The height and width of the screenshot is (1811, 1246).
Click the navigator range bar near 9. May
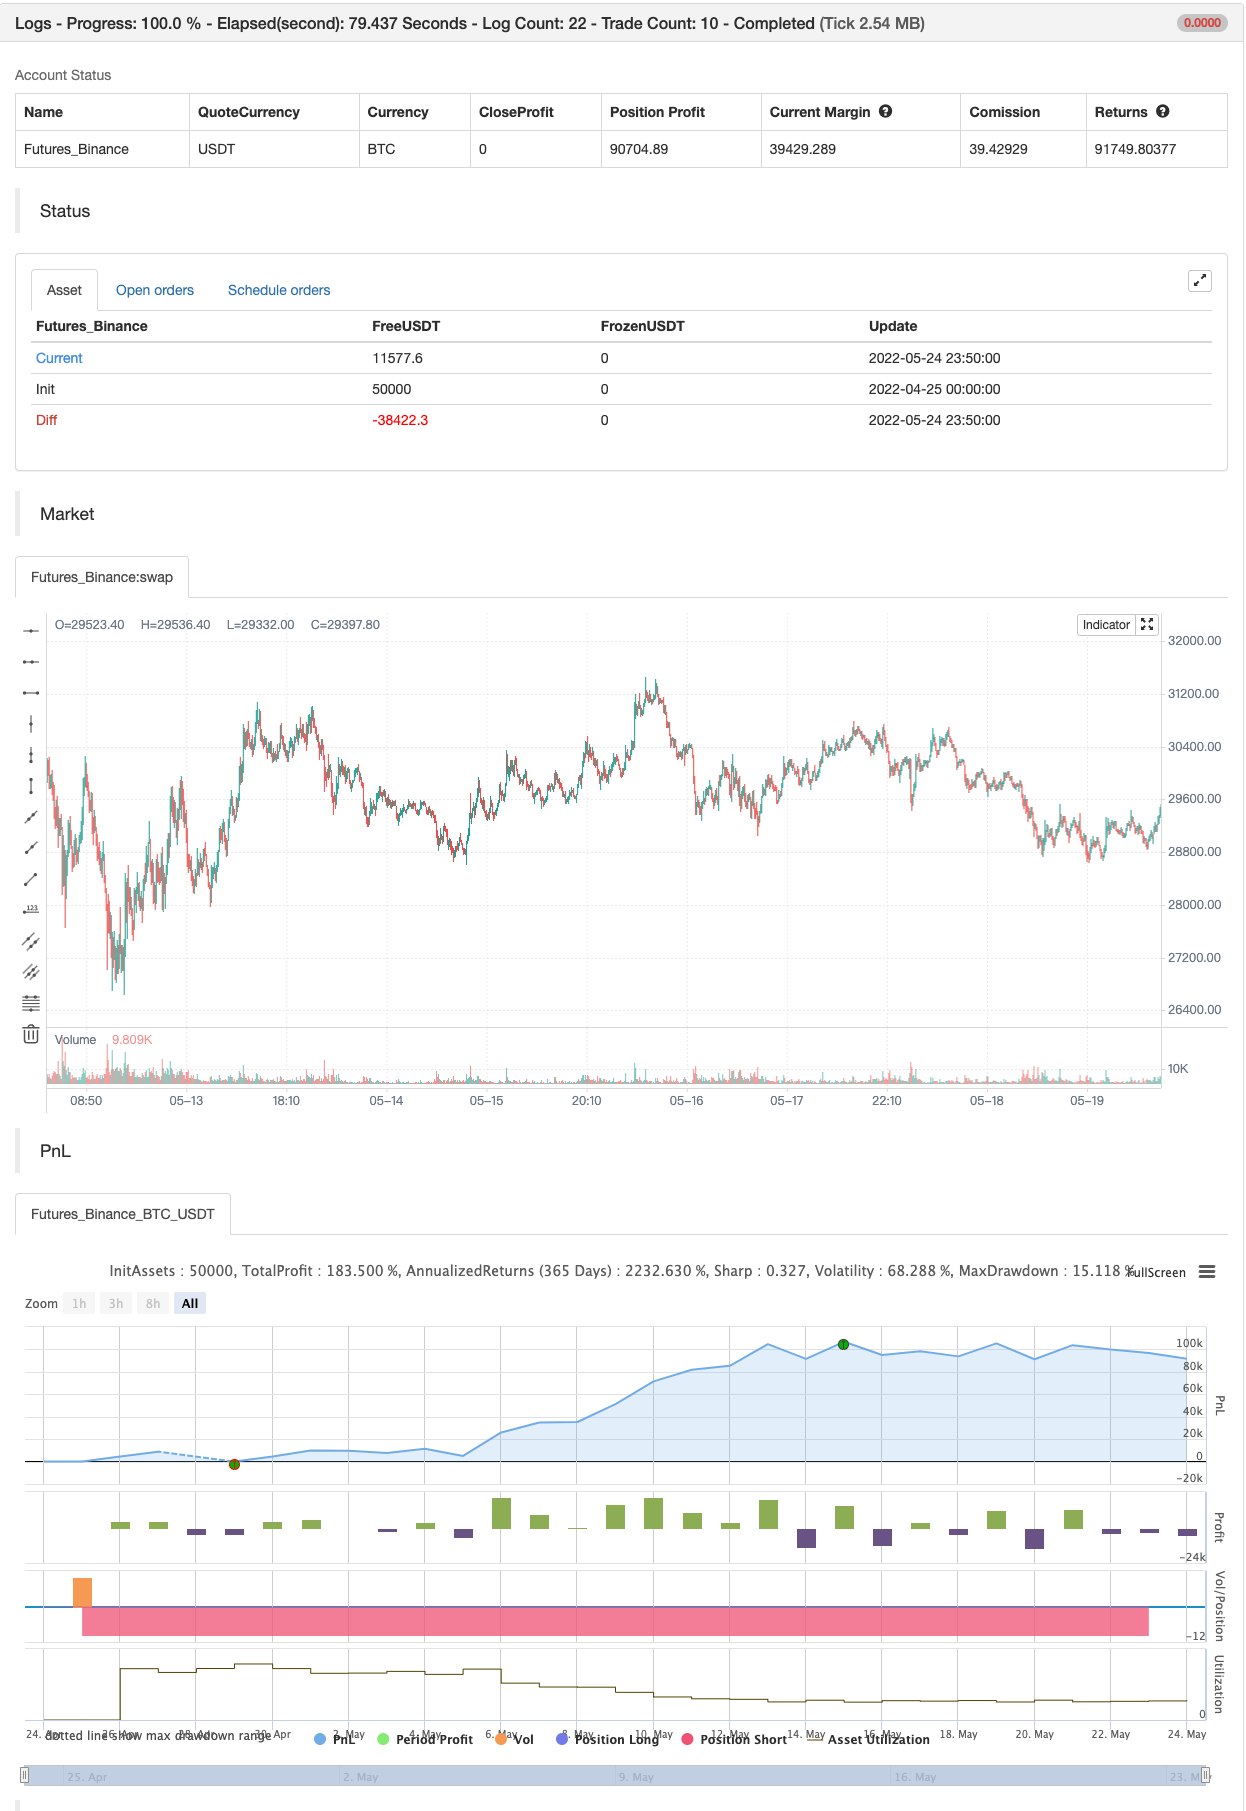(636, 1776)
